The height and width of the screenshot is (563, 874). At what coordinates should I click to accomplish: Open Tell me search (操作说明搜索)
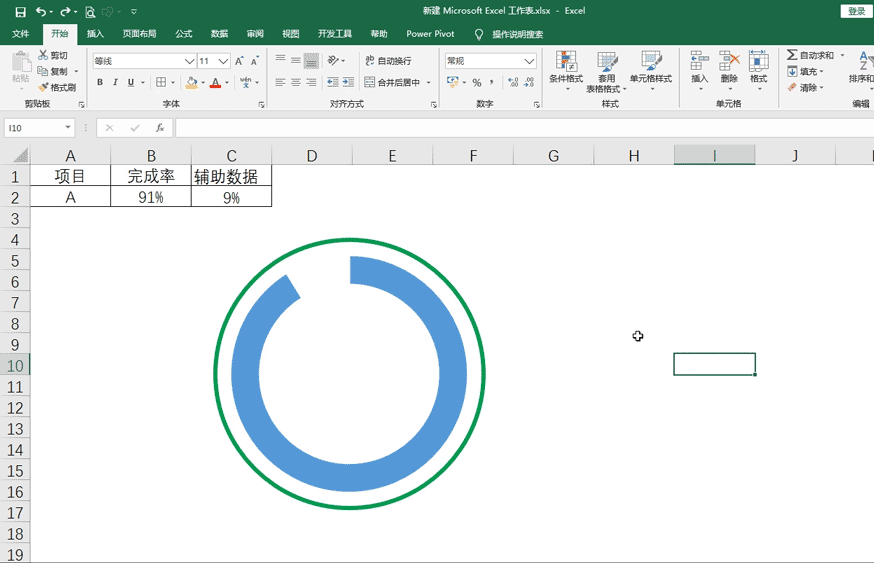click(x=509, y=34)
